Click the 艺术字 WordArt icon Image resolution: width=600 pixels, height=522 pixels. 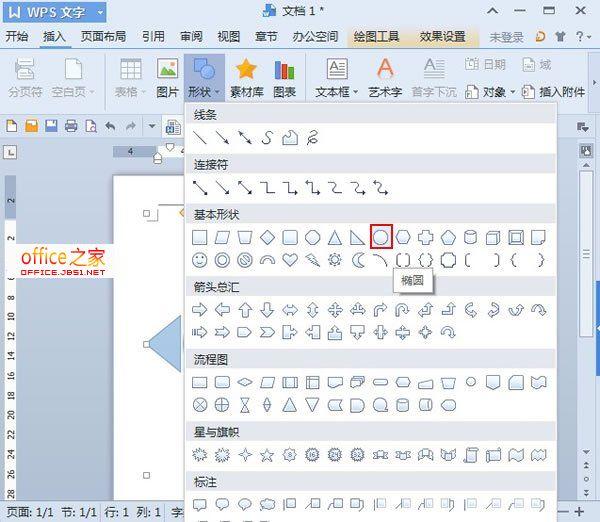point(385,78)
